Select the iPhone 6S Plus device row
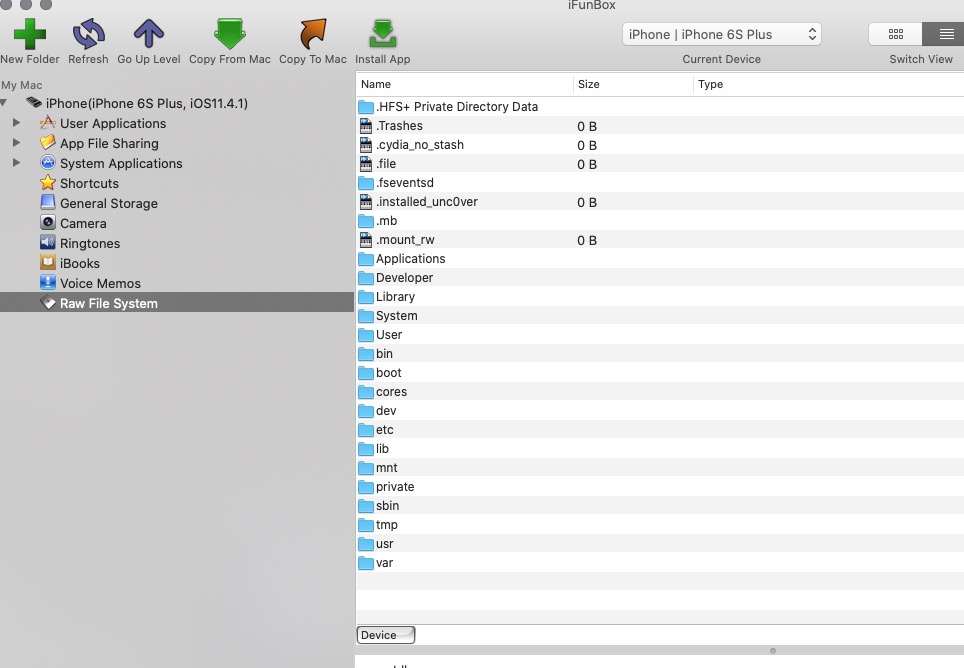Viewport: 964px width, 668px height. (x=147, y=103)
